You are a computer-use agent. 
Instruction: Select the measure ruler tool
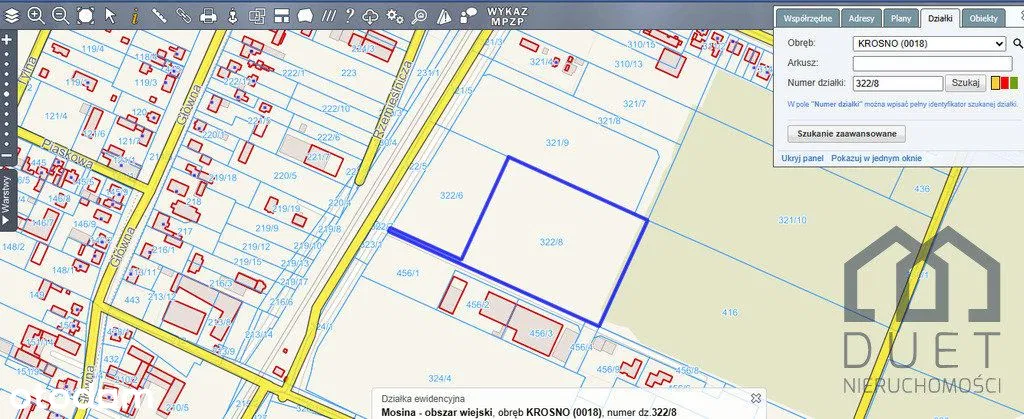pos(159,15)
